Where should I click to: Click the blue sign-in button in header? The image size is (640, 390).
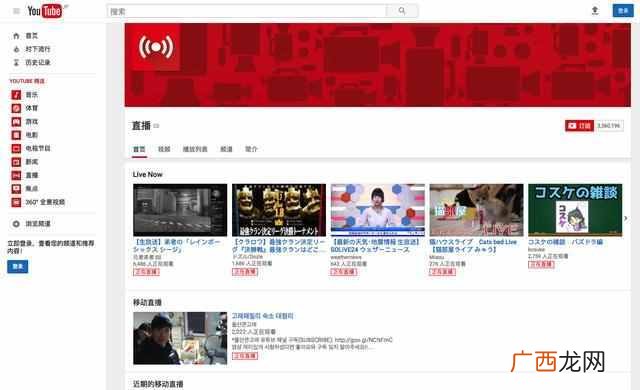click(x=623, y=11)
